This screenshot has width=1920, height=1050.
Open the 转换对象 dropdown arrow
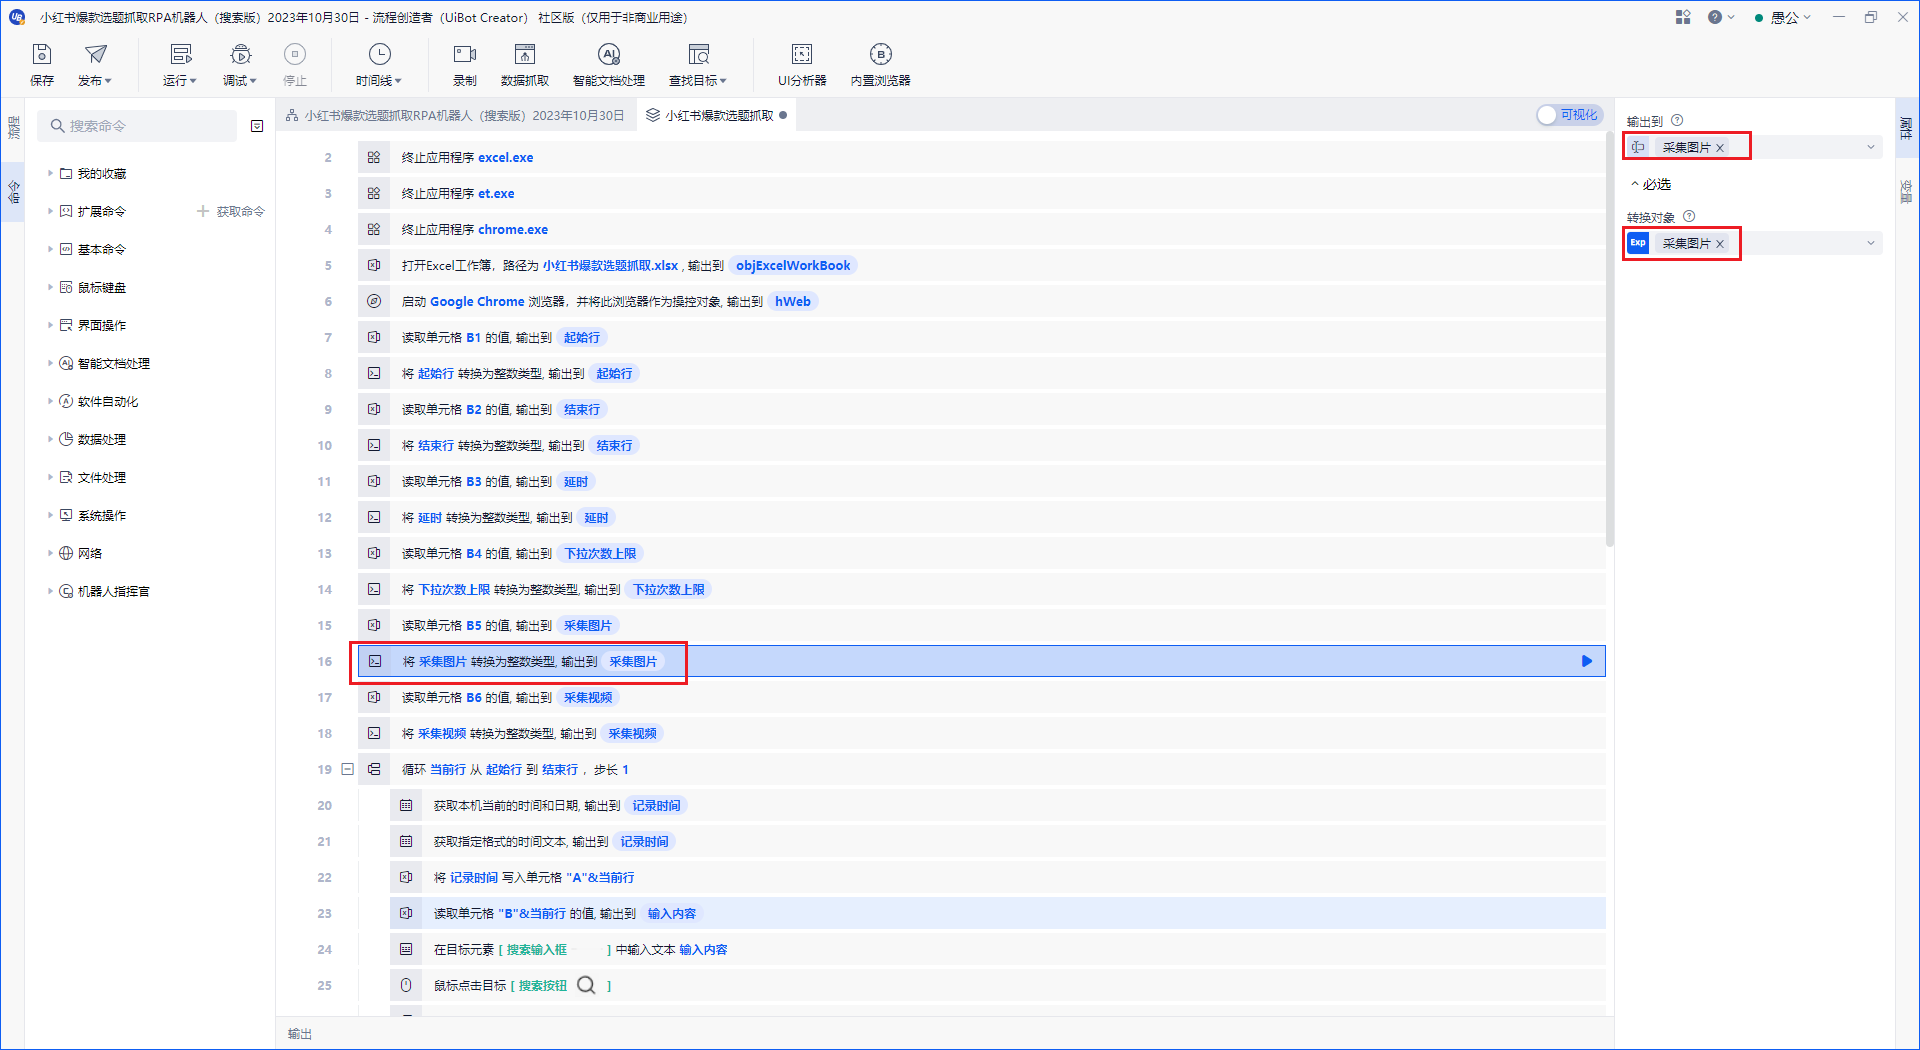click(1870, 243)
